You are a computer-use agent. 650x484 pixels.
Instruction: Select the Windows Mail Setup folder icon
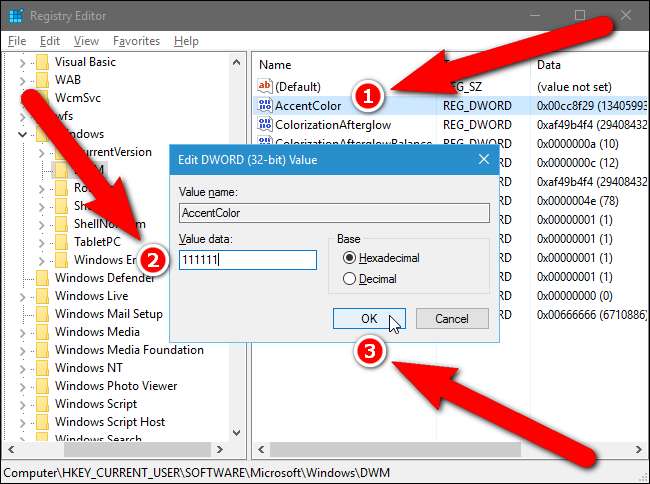pos(42,314)
